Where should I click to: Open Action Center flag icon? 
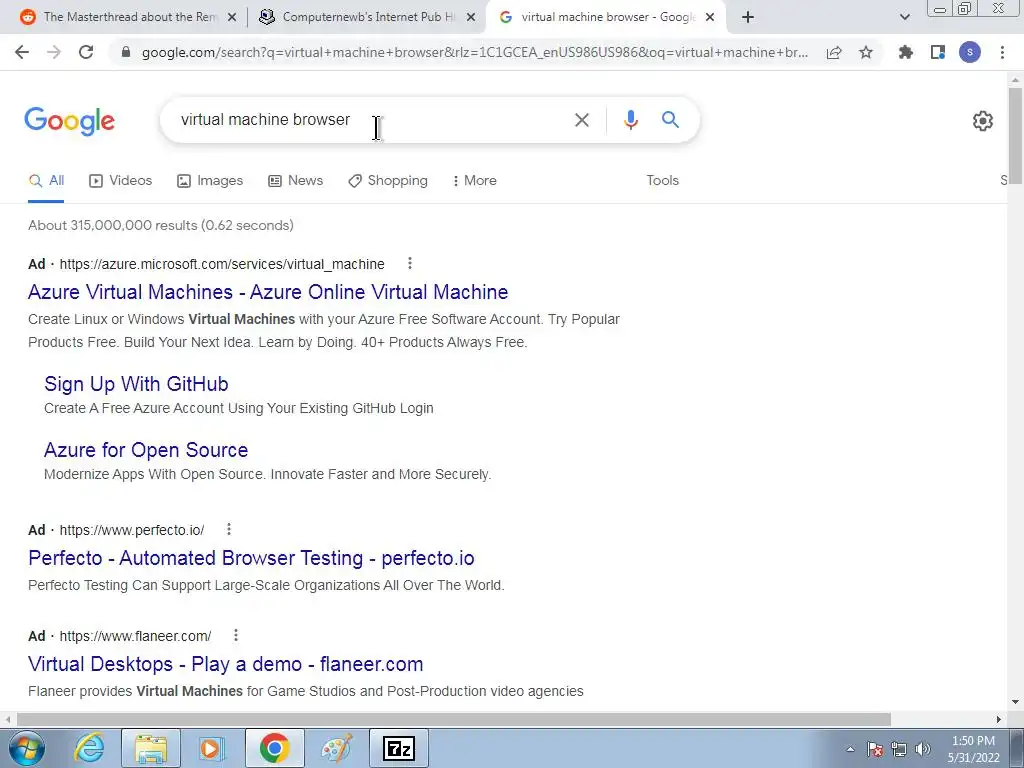(875, 749)
